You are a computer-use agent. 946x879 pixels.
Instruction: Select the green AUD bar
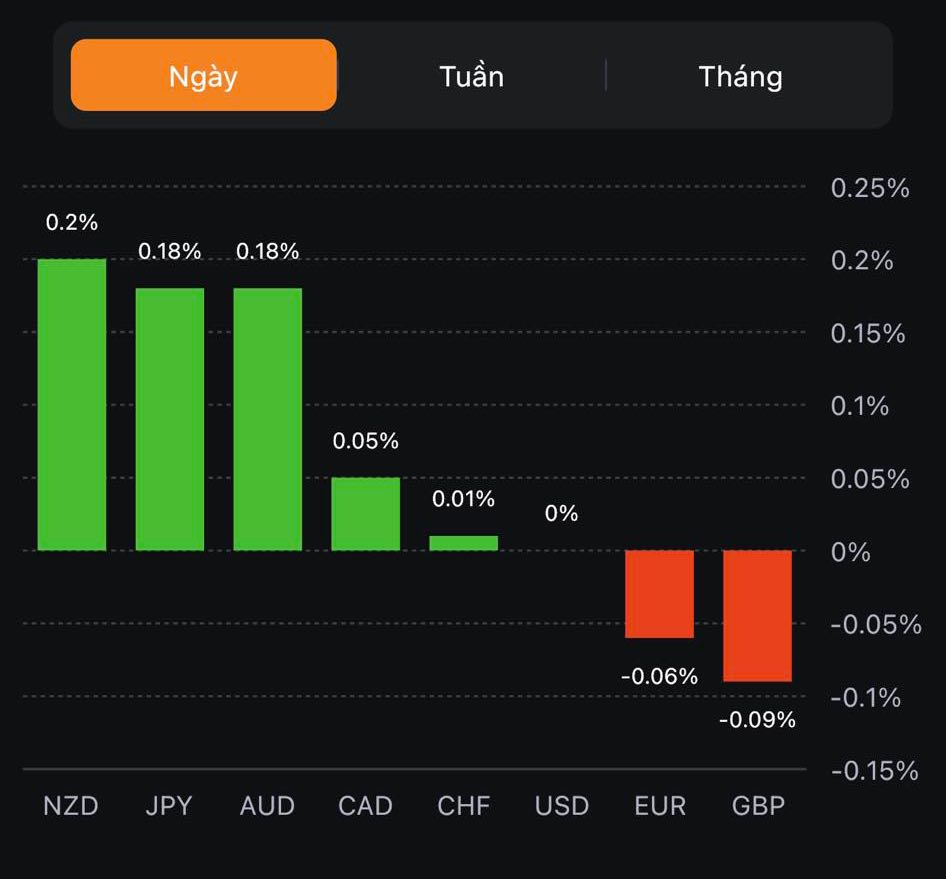tap(267, 420)
